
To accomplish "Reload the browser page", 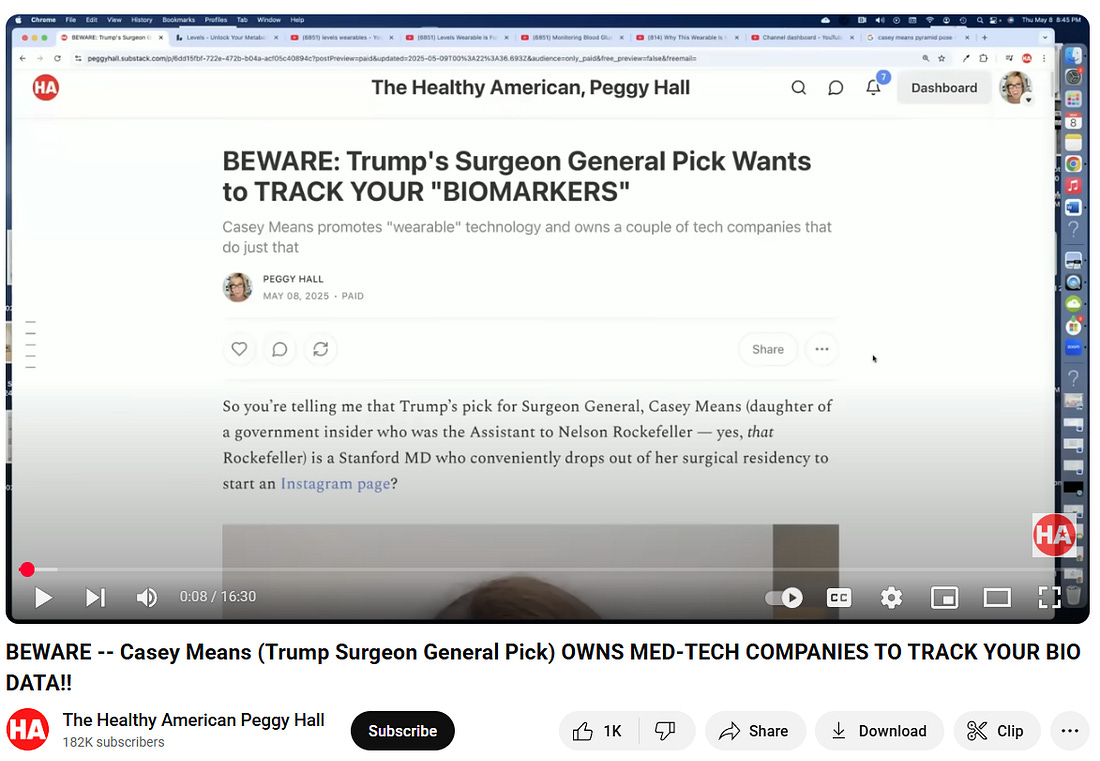I will (58, 58).
